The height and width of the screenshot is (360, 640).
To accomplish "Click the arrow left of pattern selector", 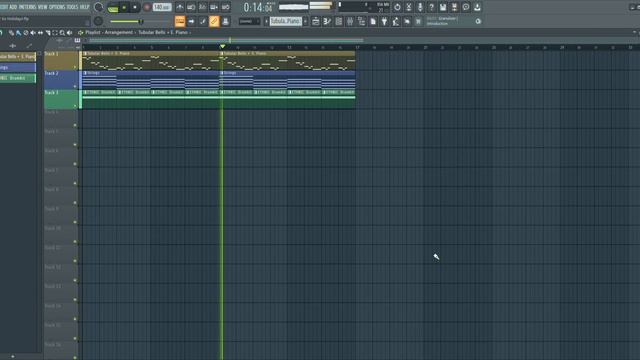I will coord(266,21).
